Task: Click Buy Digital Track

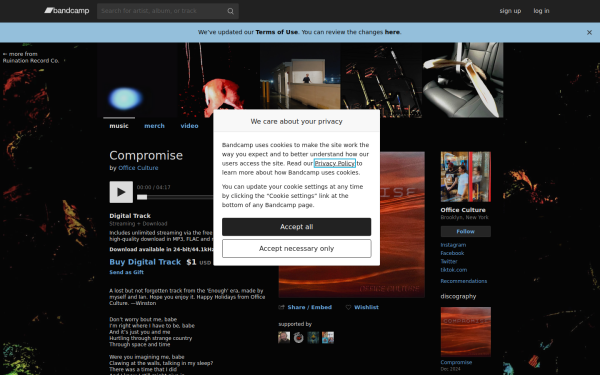Action: click(145, 262)
